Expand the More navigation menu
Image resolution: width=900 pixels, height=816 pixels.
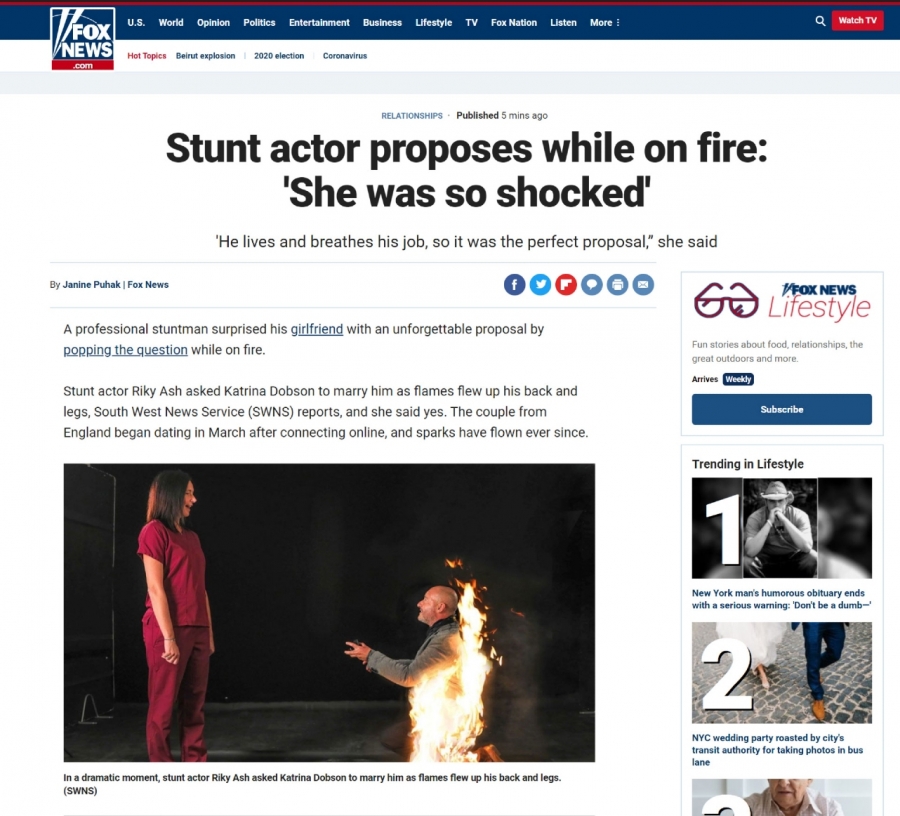point(604,22)
